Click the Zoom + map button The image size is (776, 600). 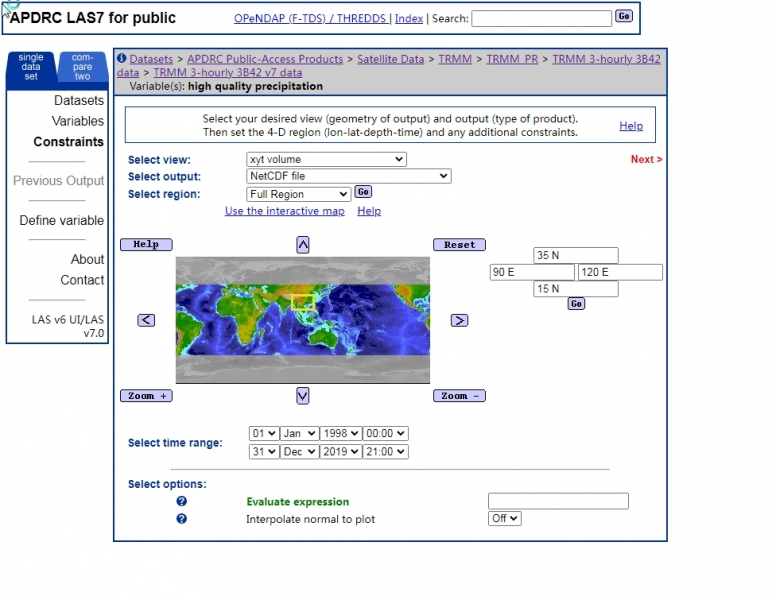146,396
